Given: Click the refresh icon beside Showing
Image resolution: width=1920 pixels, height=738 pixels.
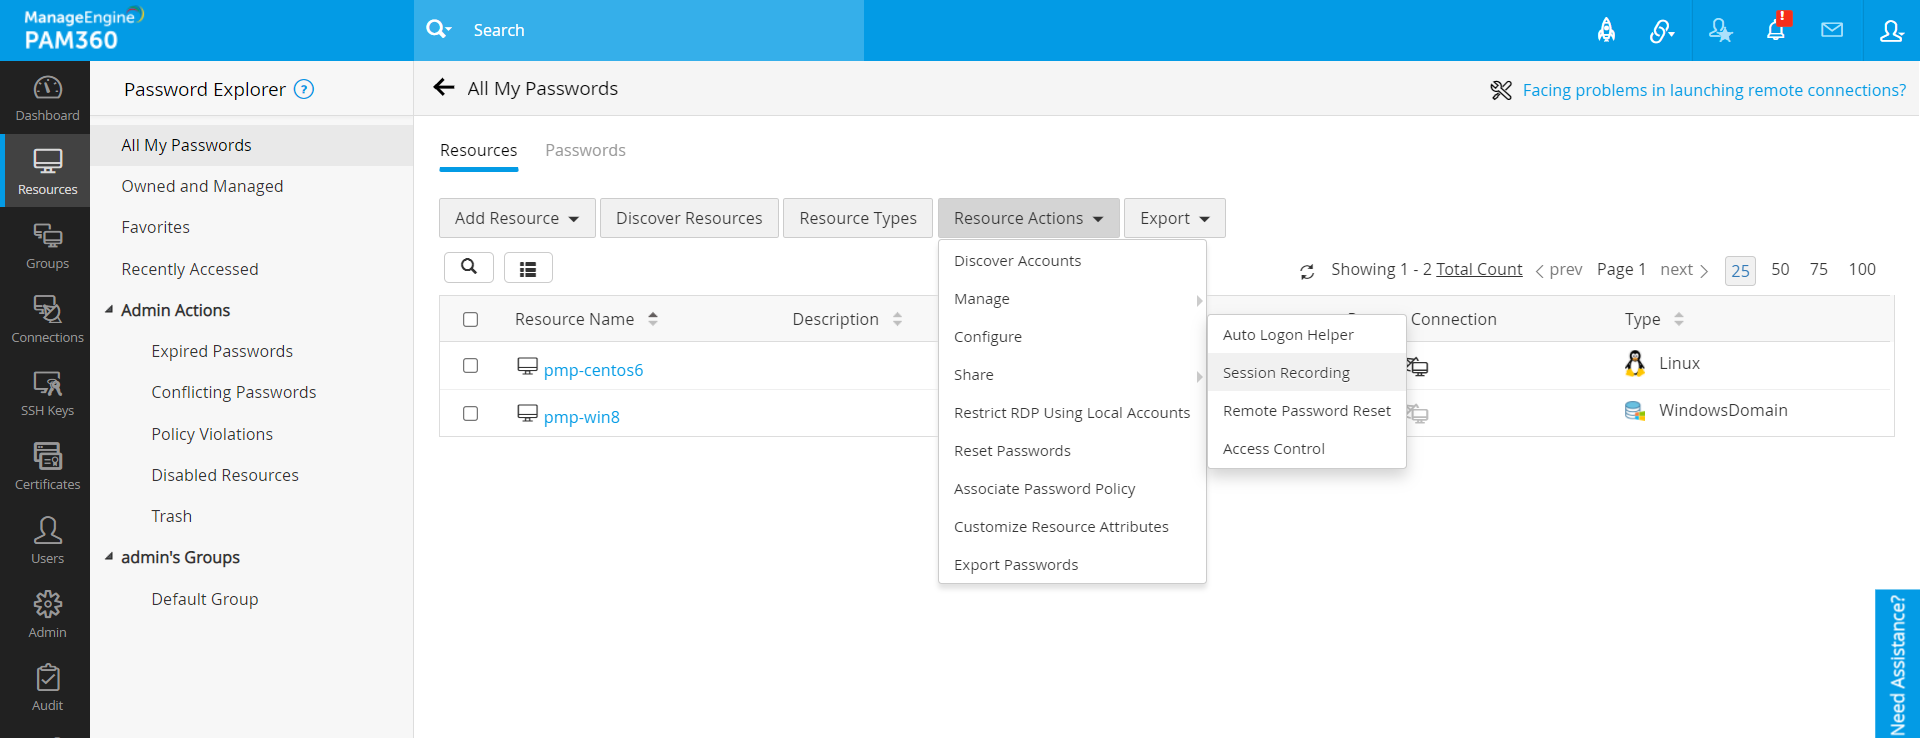Looking at the screenshot, I should [1307, 271].
